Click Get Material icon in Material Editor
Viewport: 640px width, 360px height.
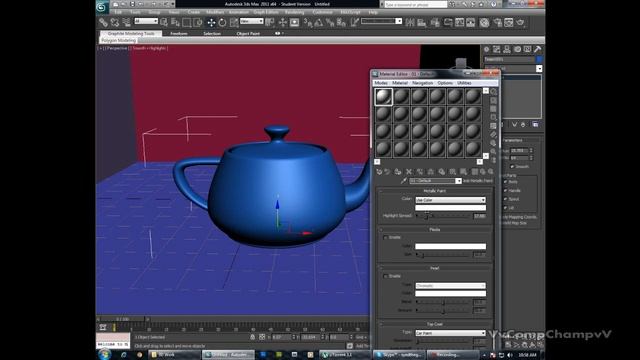[379, 172]
